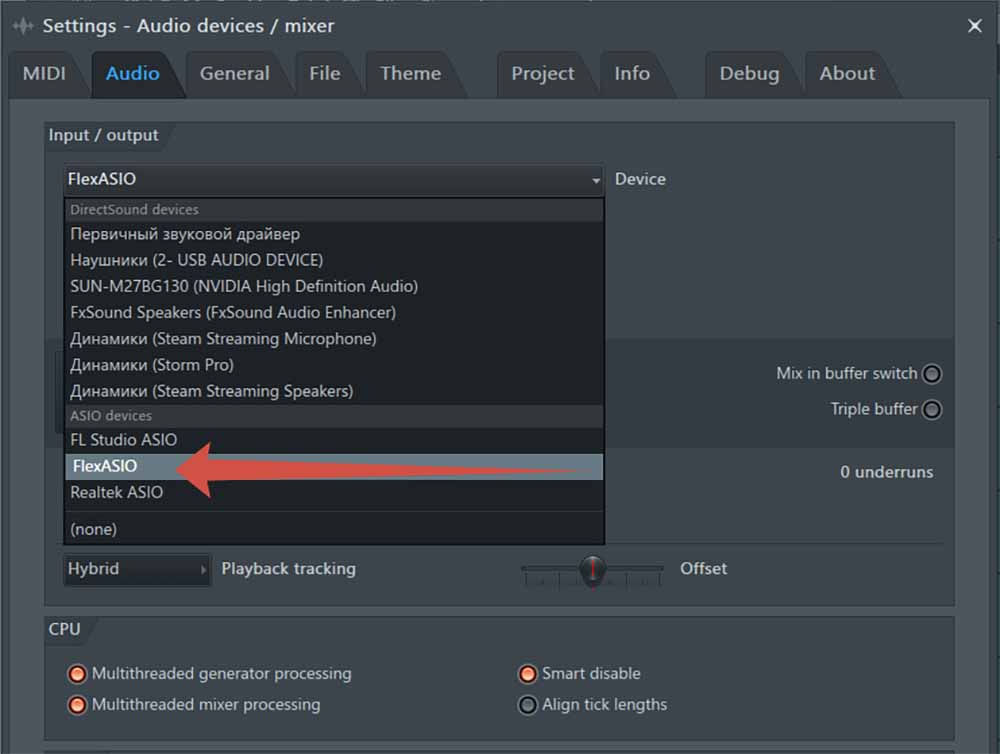Expand the Hybrid playback tracking dropdown

(x=137, y=569)
